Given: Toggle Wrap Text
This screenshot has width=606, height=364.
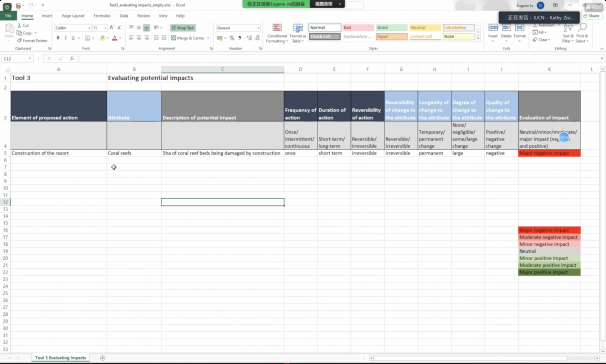Looking at the screenshot, I should (x=183, y=28).
